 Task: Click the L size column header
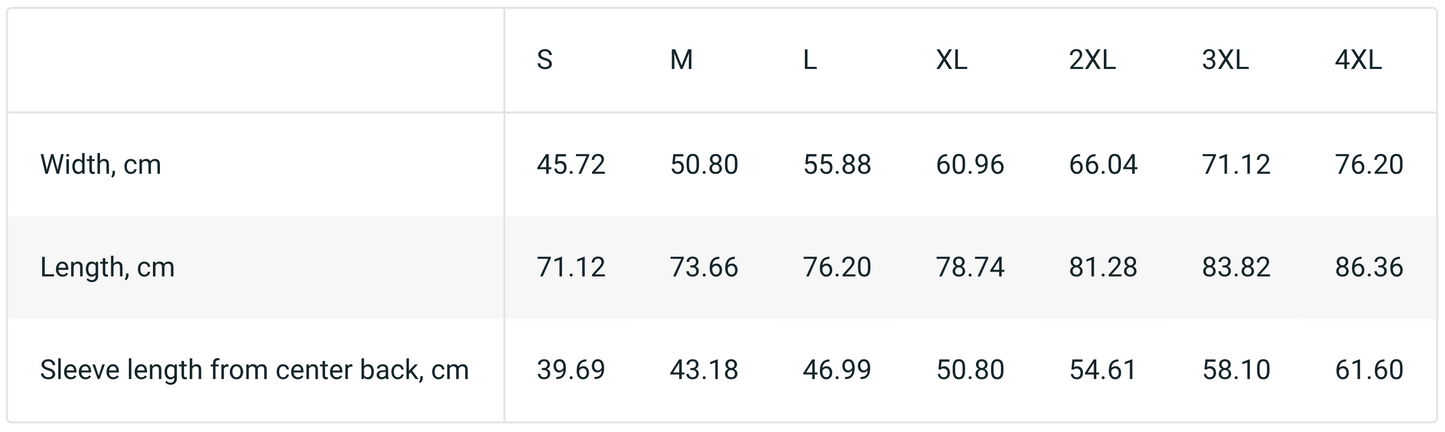tap(810, 61)
